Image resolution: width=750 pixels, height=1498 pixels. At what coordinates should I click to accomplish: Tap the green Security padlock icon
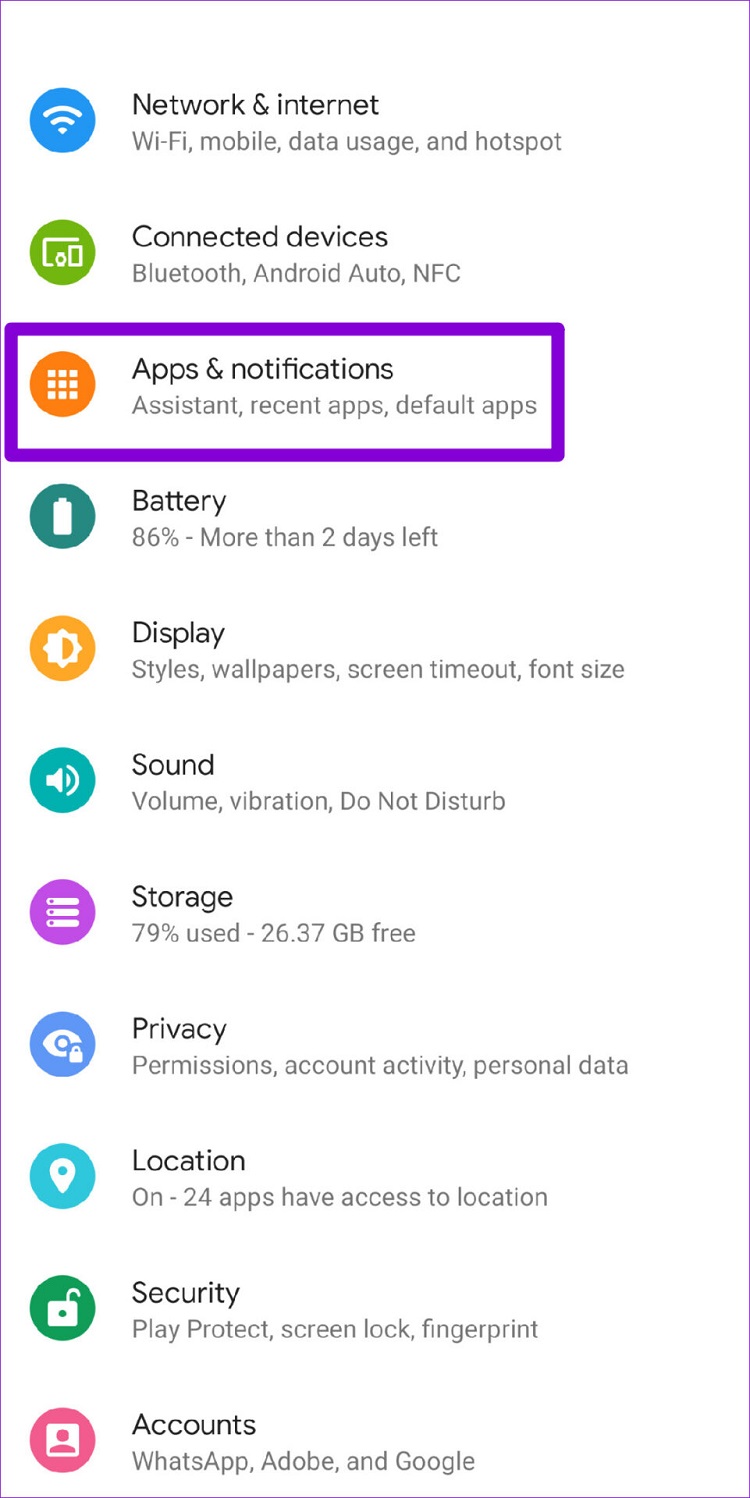[63, 1309]
